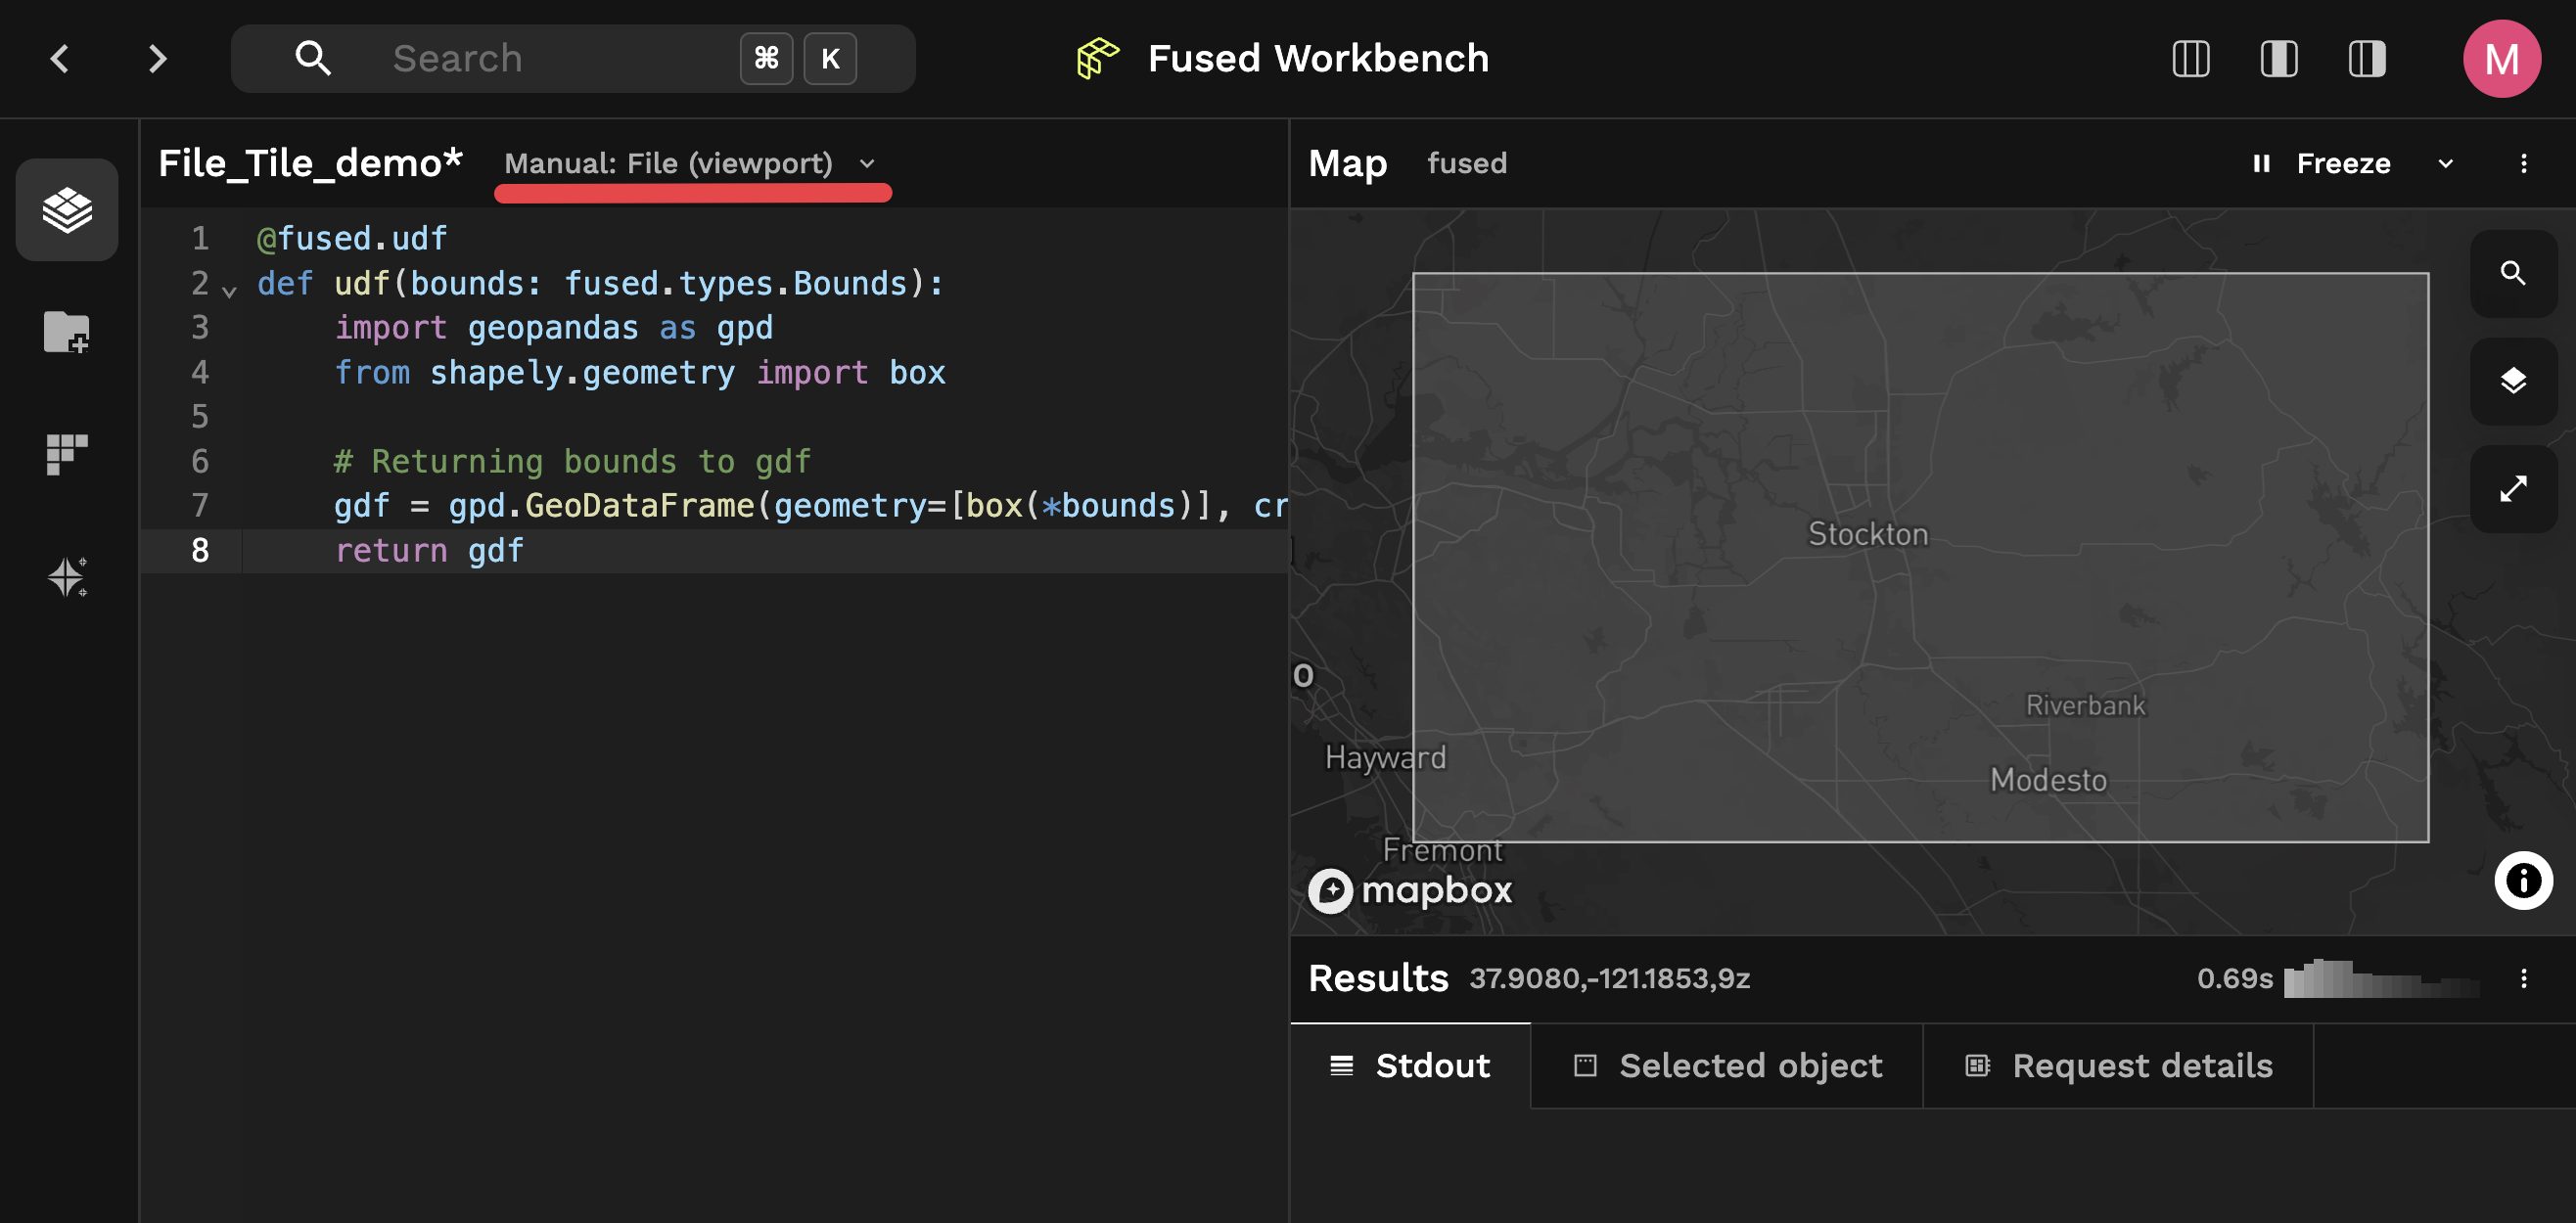Image resolution: width=2576 pixels, height=1223 pixels.
Task: Click the 0.69s execution time text
Action: click(2234, 978)
